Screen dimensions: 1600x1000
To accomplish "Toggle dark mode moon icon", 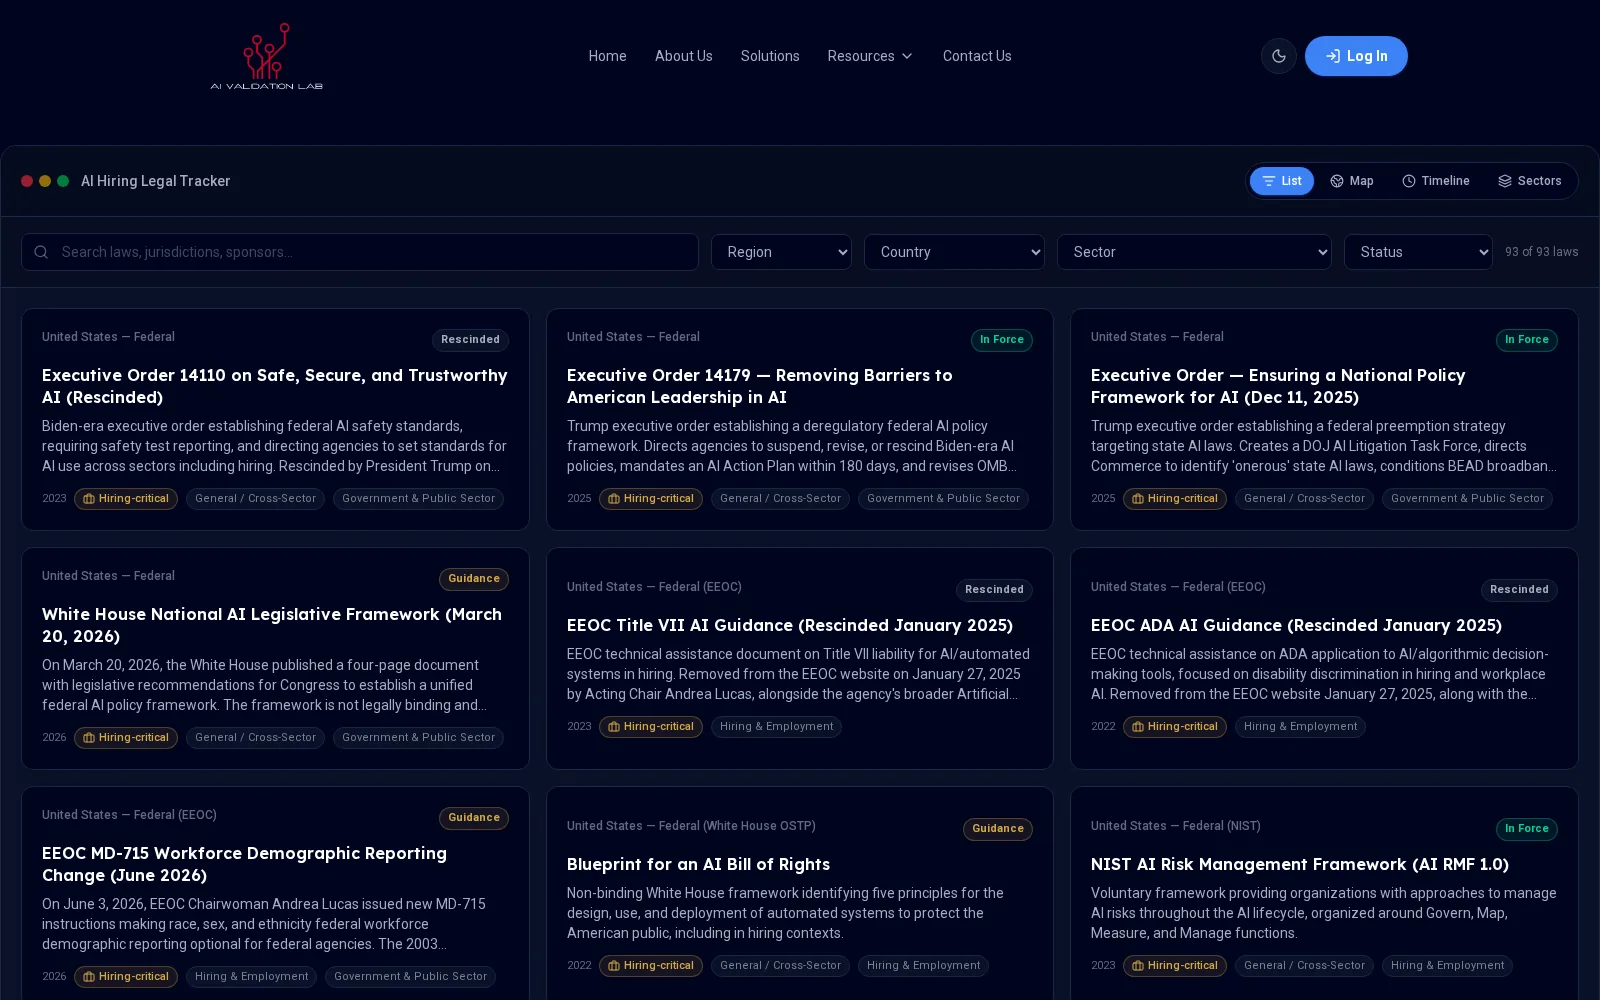I will click(x=1278, y=56).
